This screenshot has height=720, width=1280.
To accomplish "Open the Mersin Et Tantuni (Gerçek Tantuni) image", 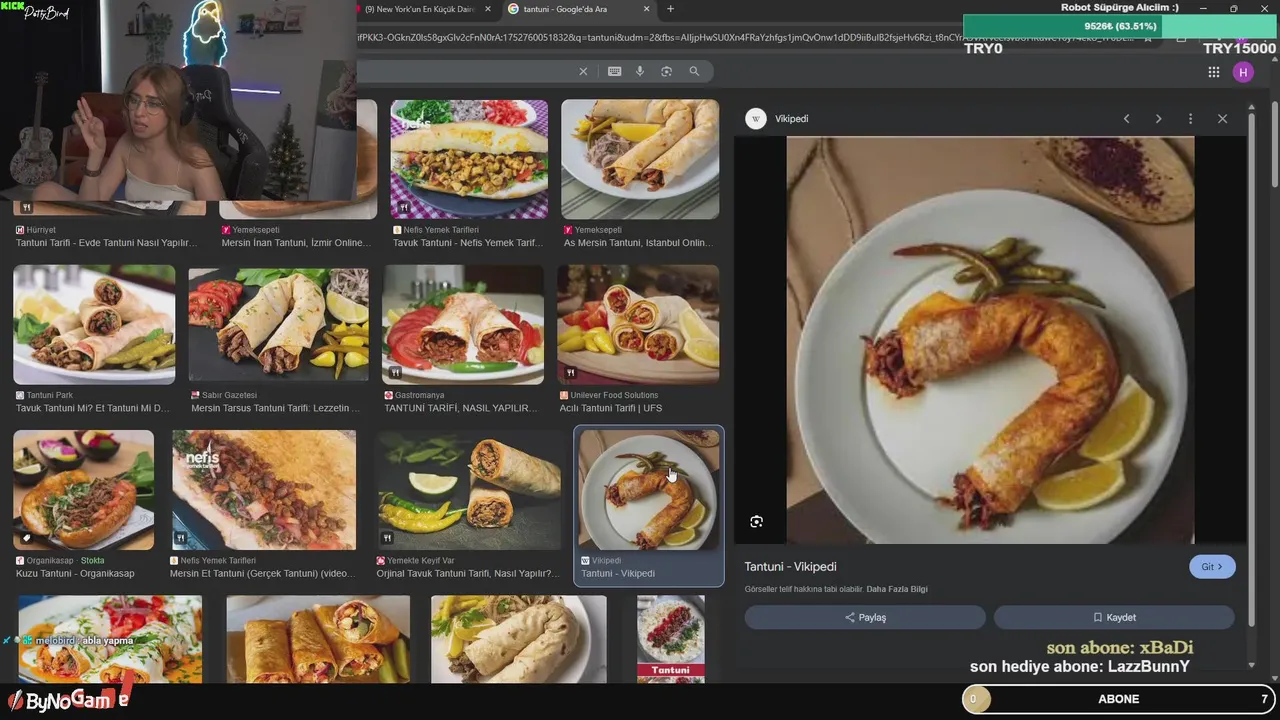I will [264, 490].
